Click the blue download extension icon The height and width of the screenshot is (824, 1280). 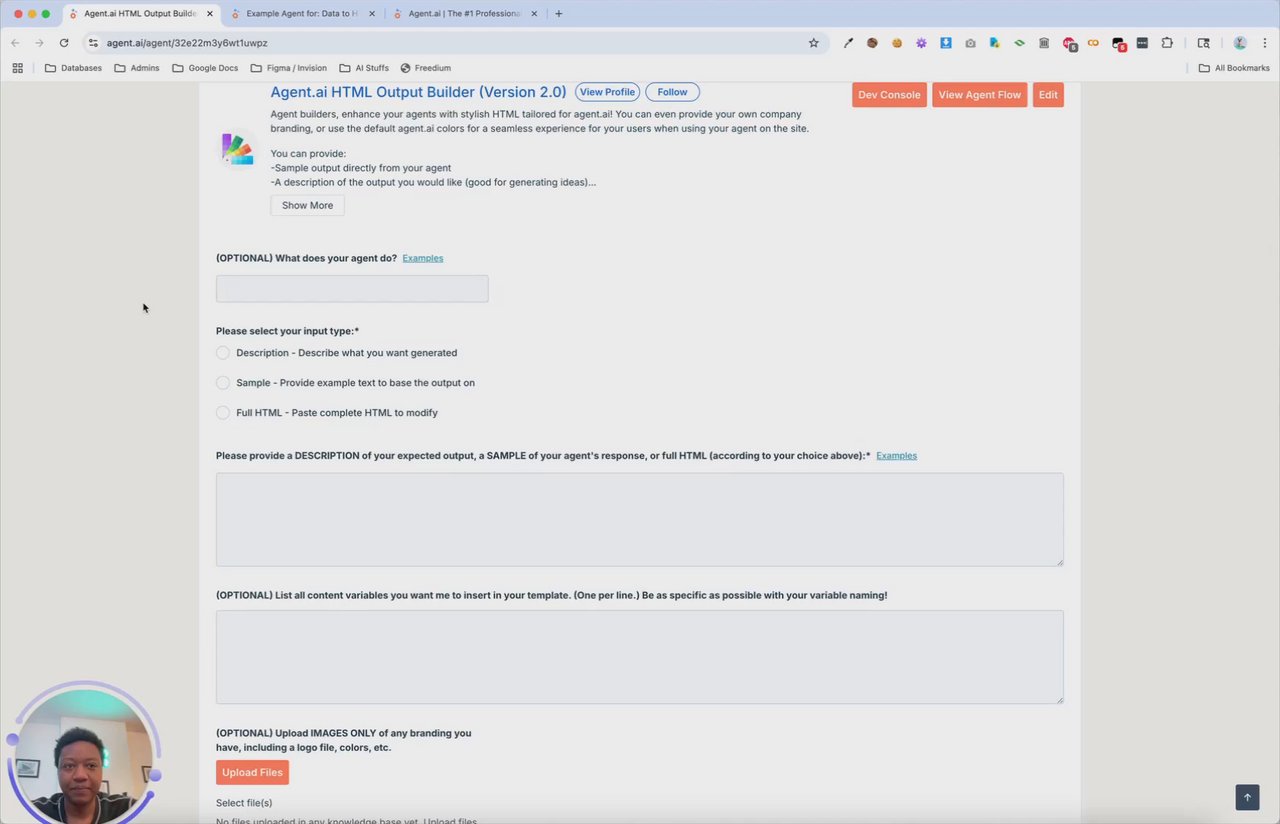coord(946,43)
